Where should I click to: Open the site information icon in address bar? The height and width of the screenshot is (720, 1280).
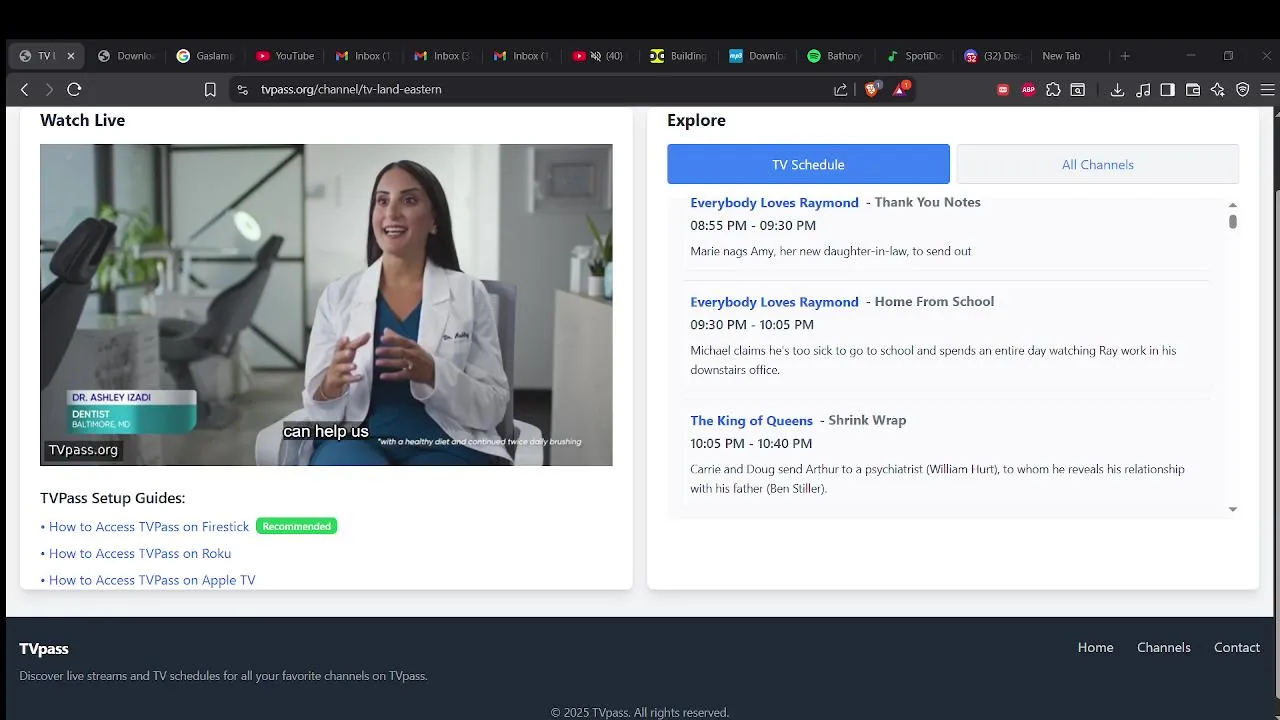242,89
